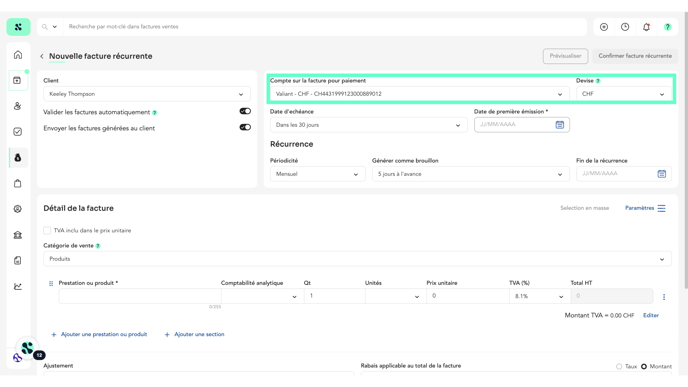Click Ajouter une prestation ou produit
Screen dimensions: 688x387
pos(99,334)
